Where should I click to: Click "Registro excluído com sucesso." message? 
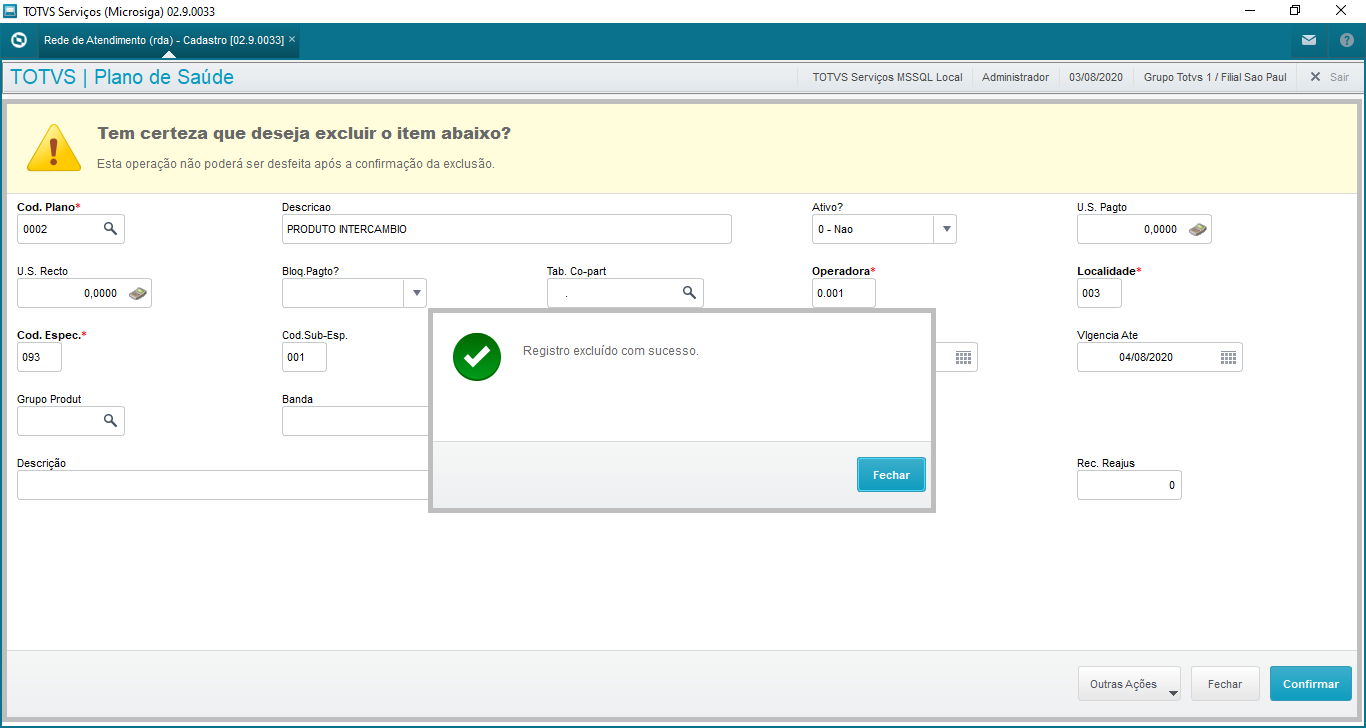click(x=611, y=351)
